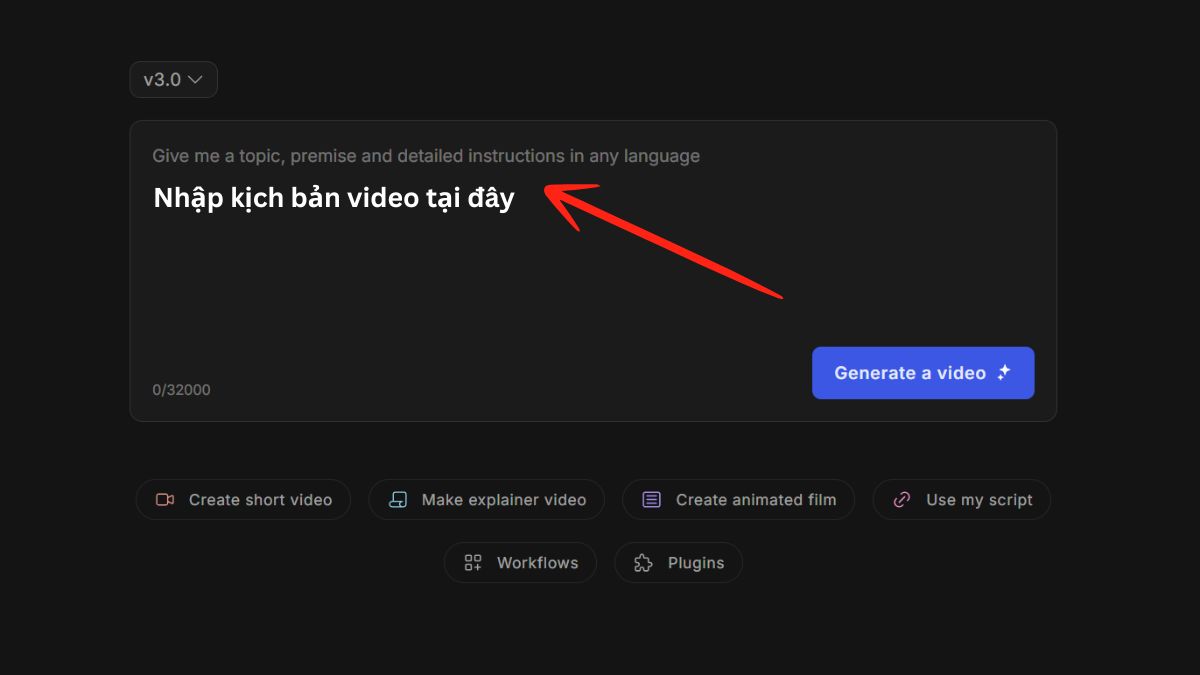Click the film icon on Create animated film
Screen dimensions: 1200x675
pos(652,500)
